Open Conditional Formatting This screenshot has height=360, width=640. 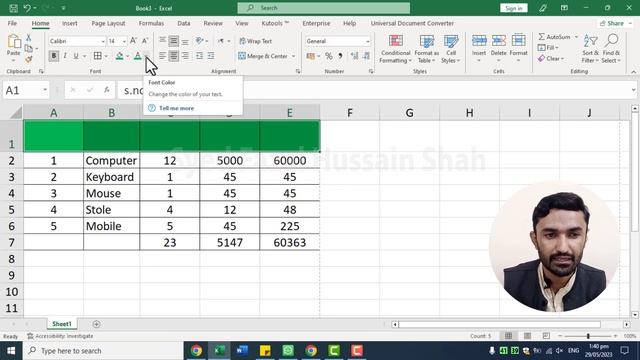(x=395, y=49)
